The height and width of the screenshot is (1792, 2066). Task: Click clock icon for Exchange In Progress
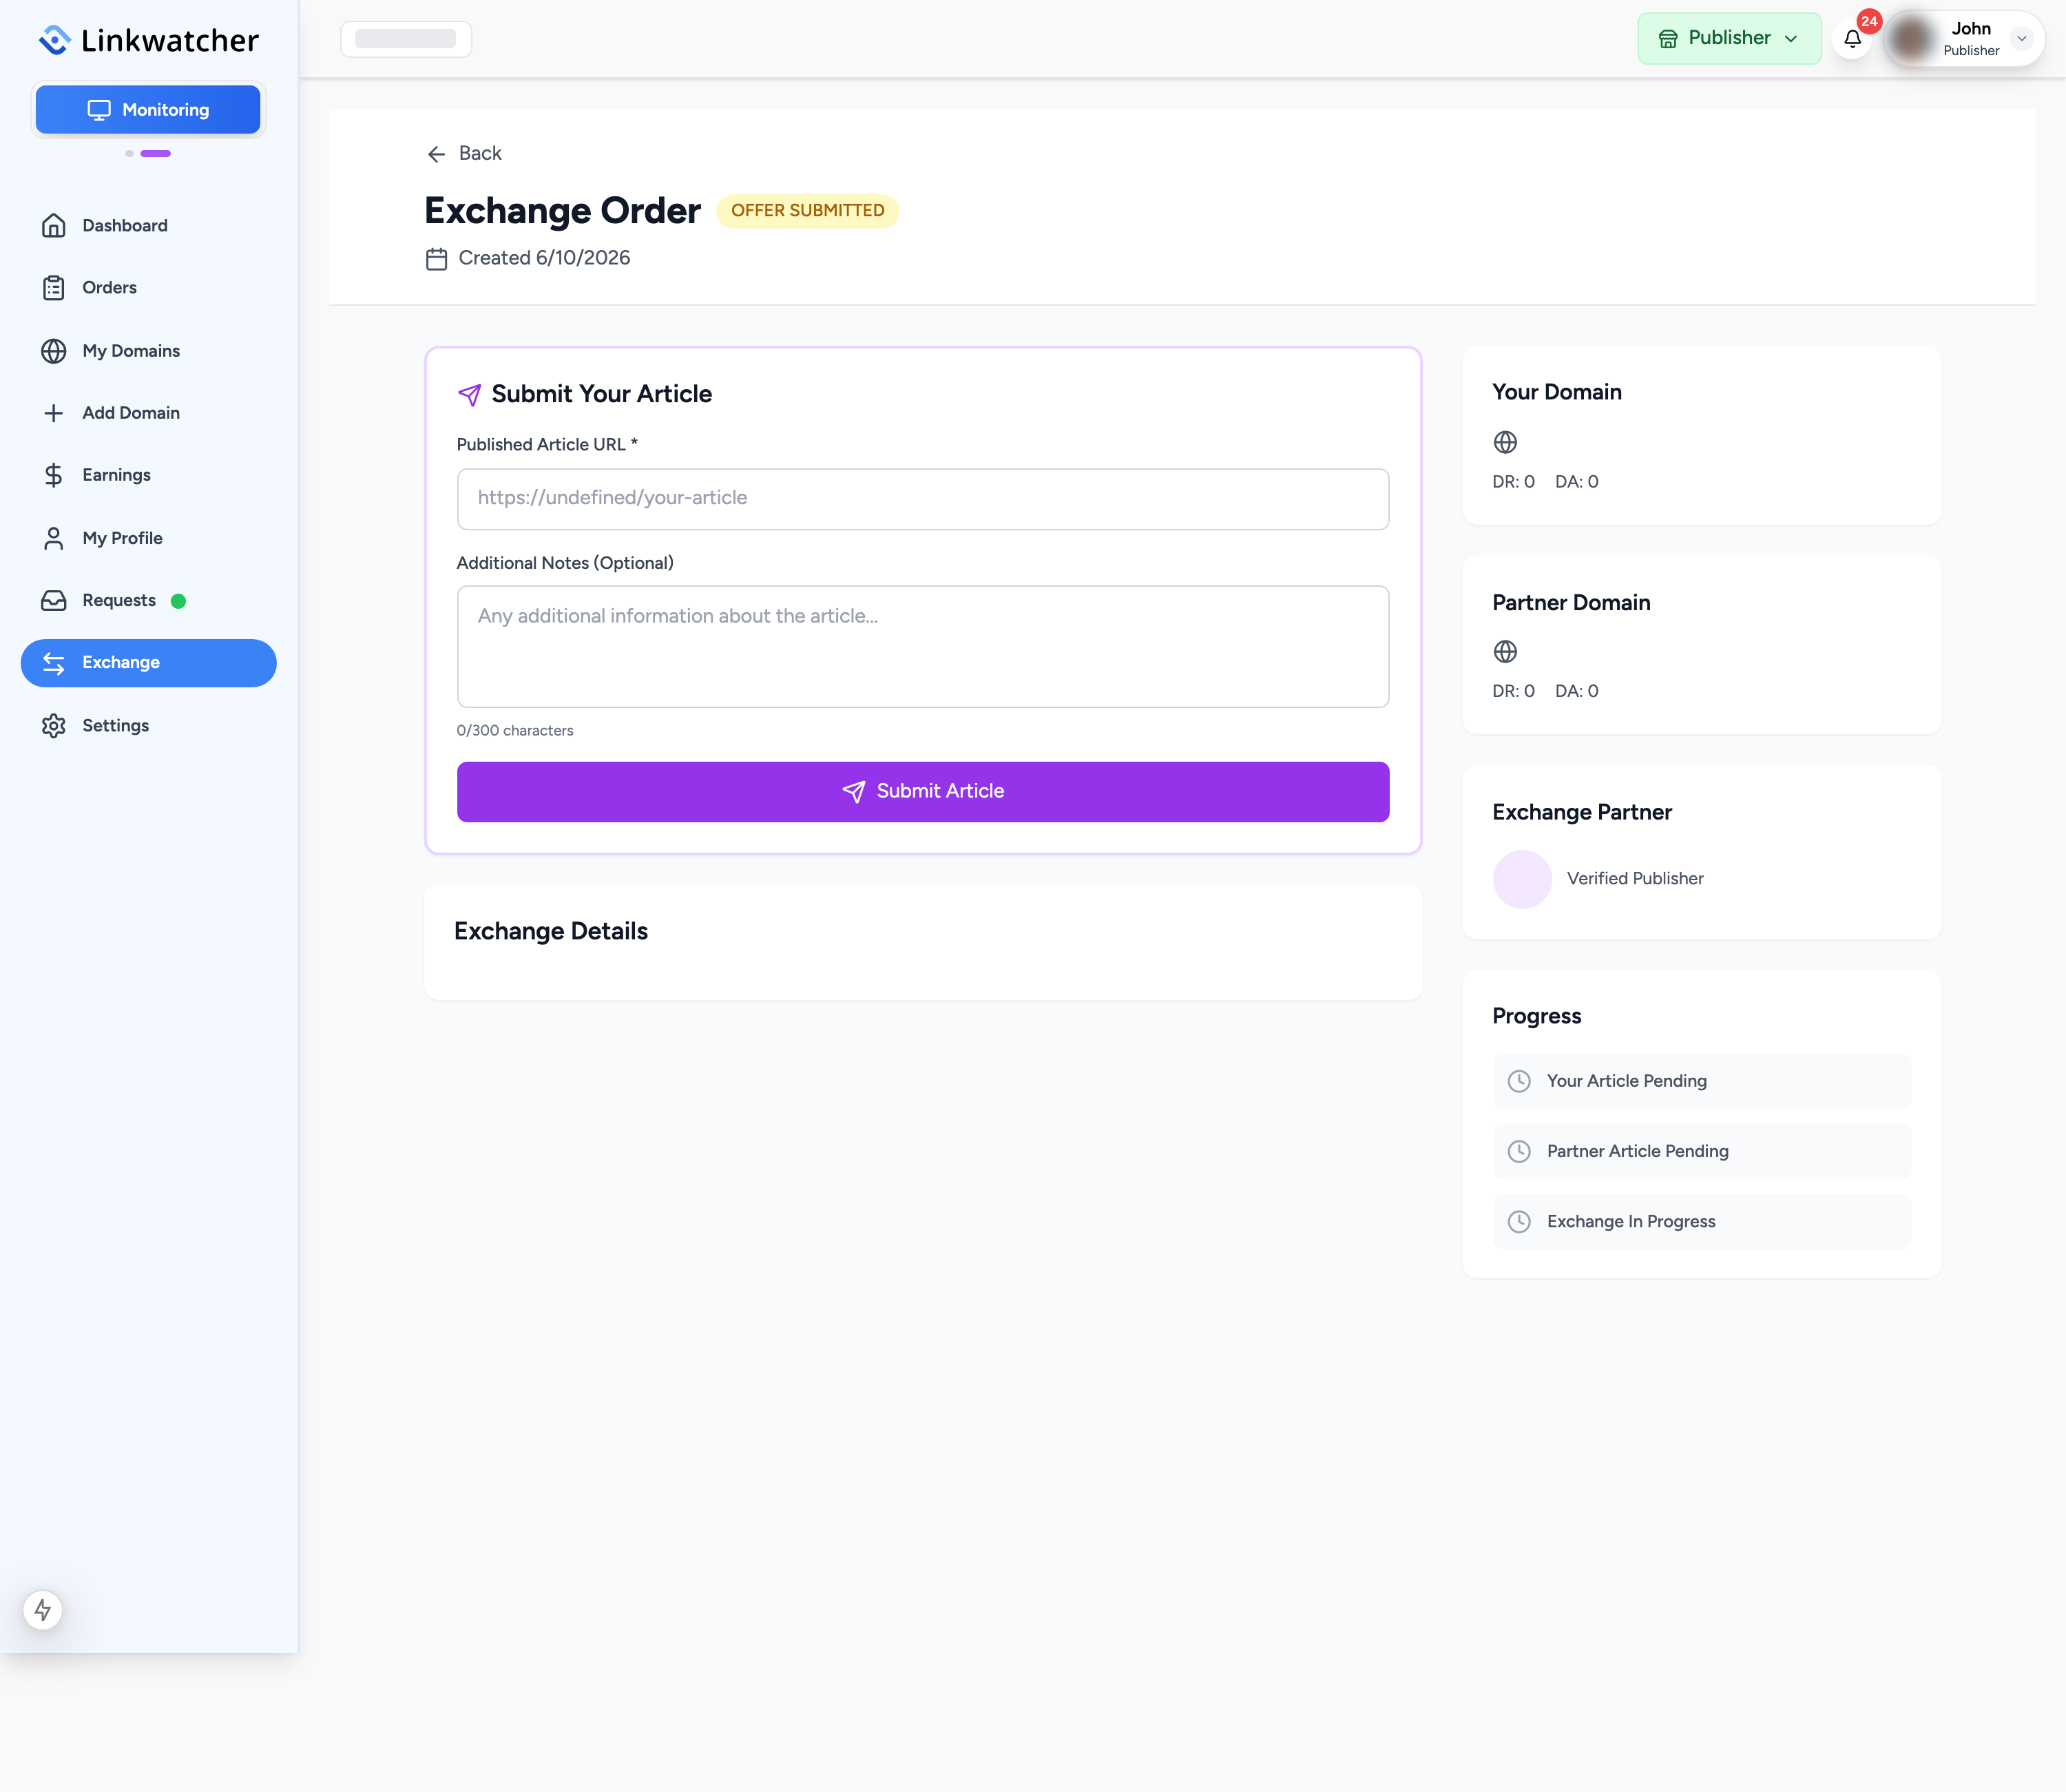click(x=1519, y=1221)
